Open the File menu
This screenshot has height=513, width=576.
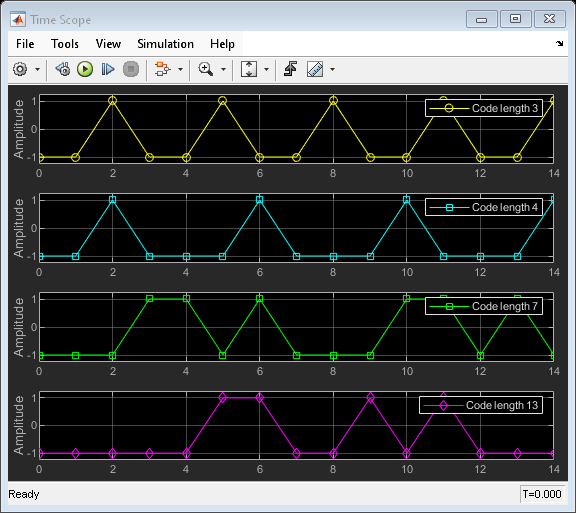pyautogui.click(x=25, y=44)
